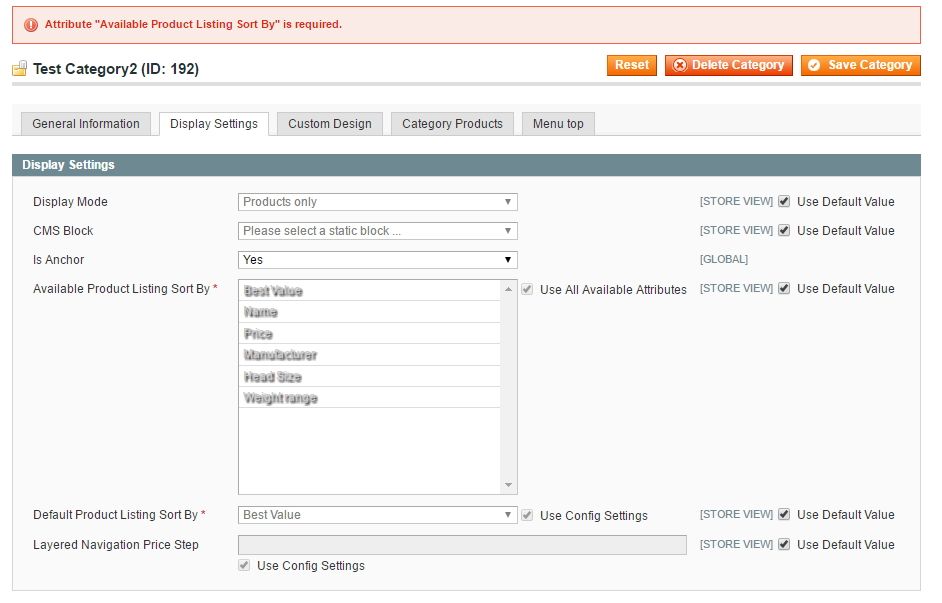Click the Reset button

631,65
